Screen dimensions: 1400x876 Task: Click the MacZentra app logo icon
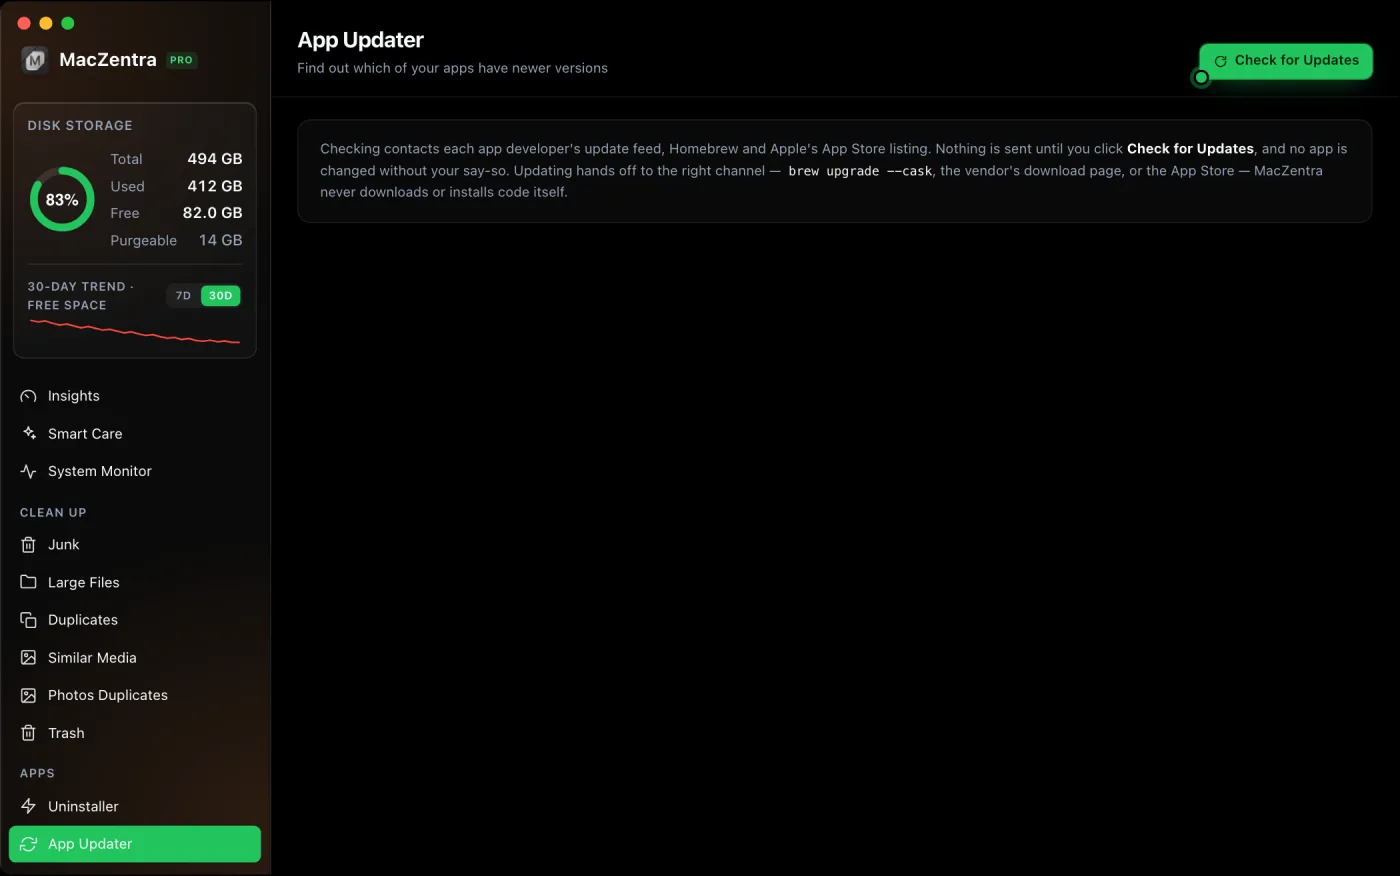35,60
